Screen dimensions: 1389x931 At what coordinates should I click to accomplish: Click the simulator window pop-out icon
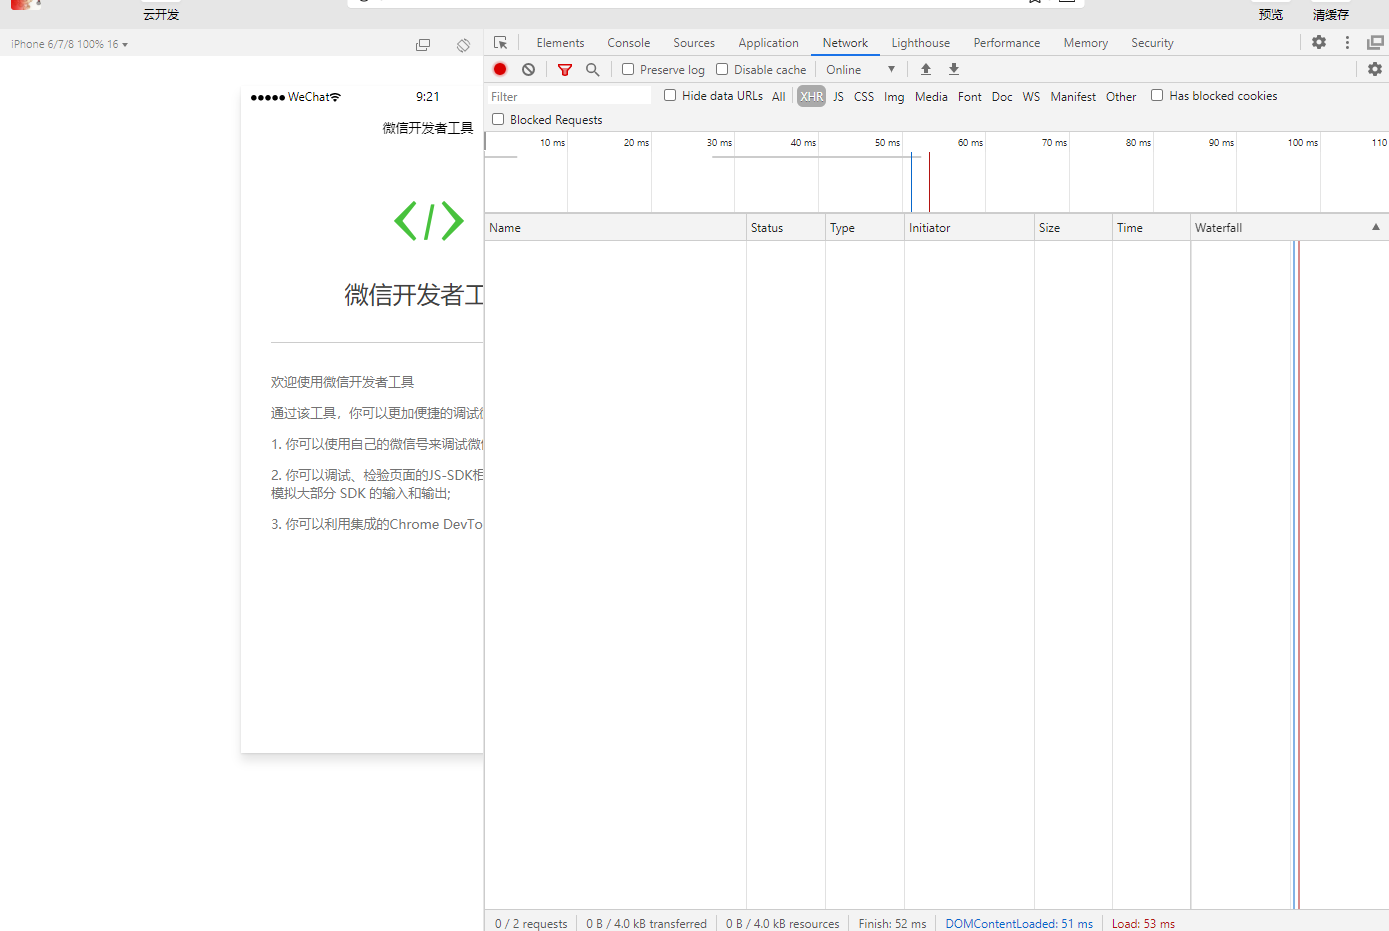point(423,45)
